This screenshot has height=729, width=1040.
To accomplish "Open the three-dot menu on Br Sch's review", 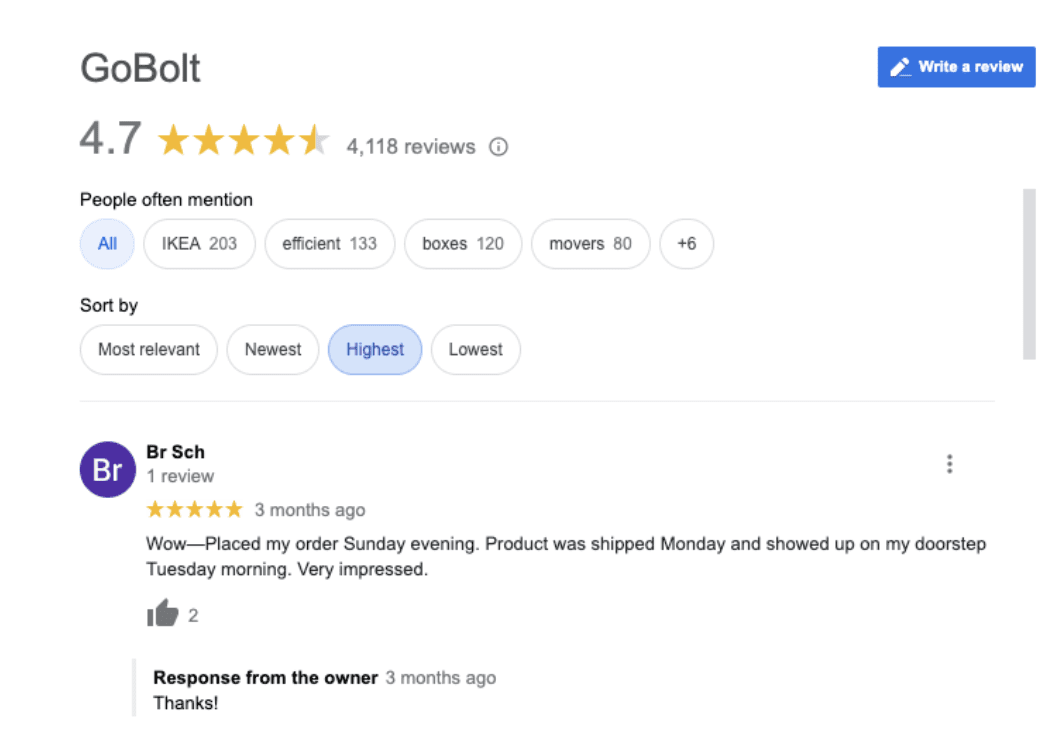I will click(948, 463).
